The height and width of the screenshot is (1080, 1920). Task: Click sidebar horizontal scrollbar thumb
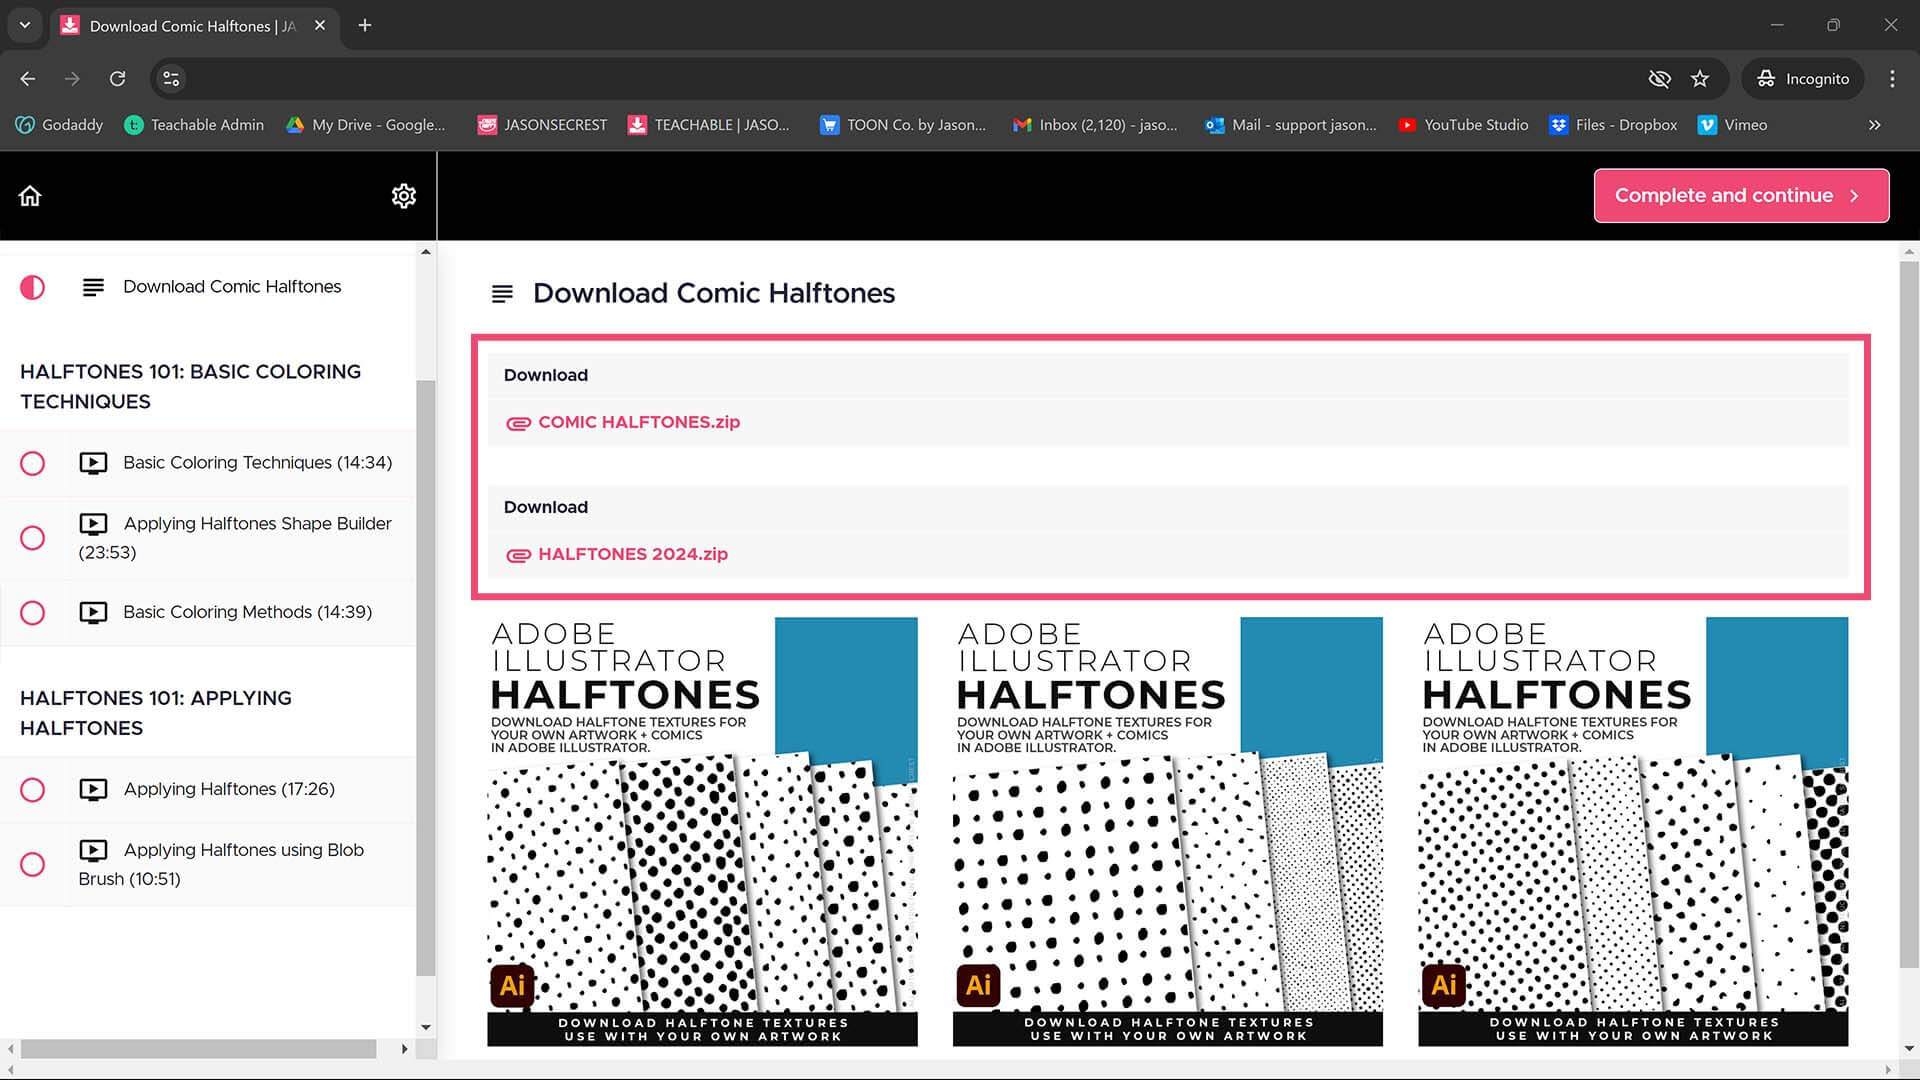point(198,1049)
